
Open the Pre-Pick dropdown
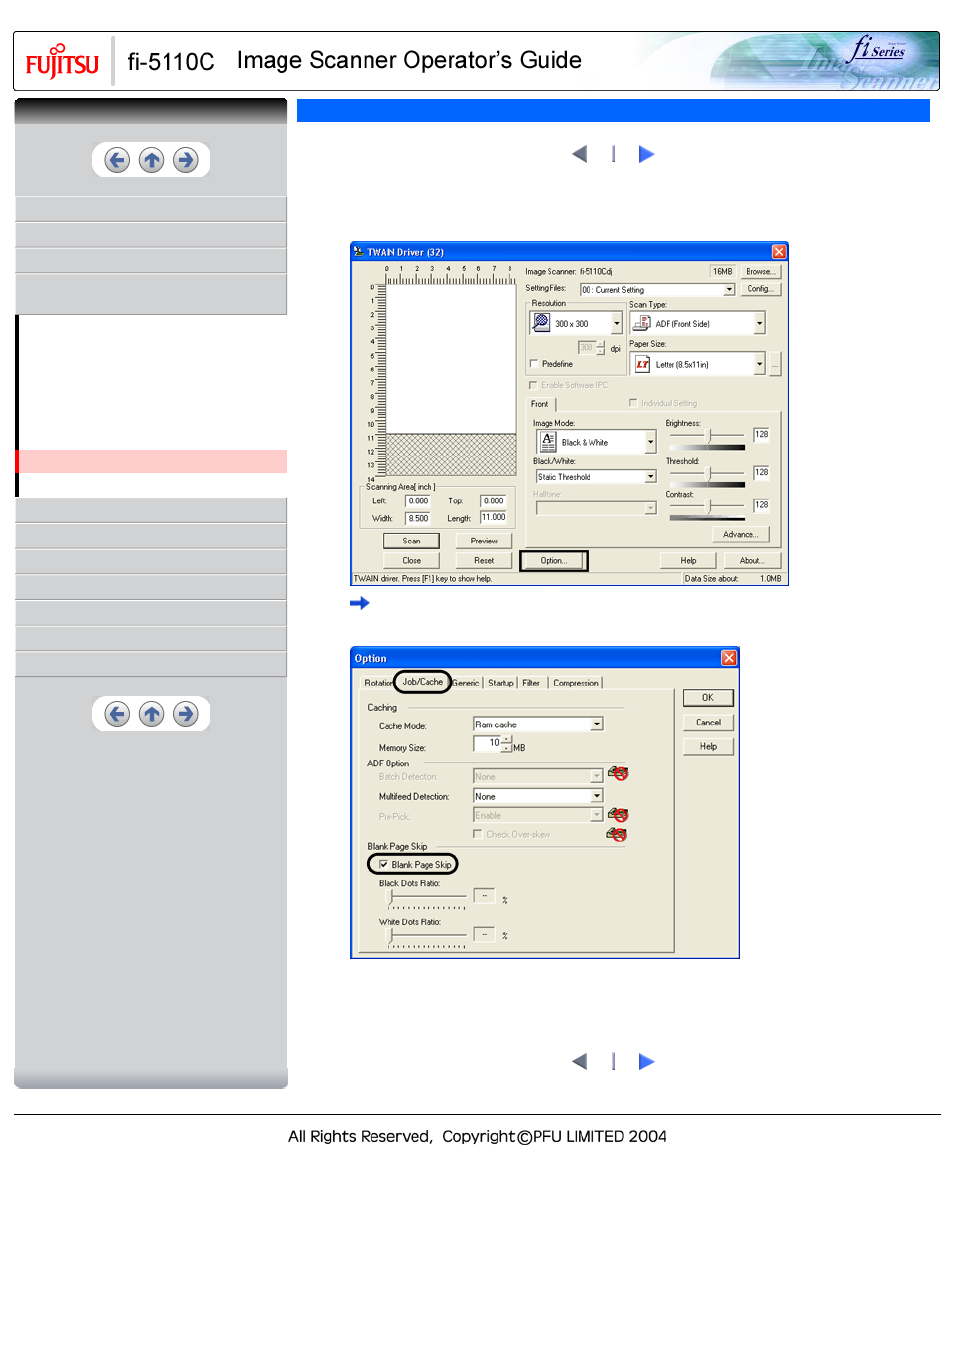597,815
